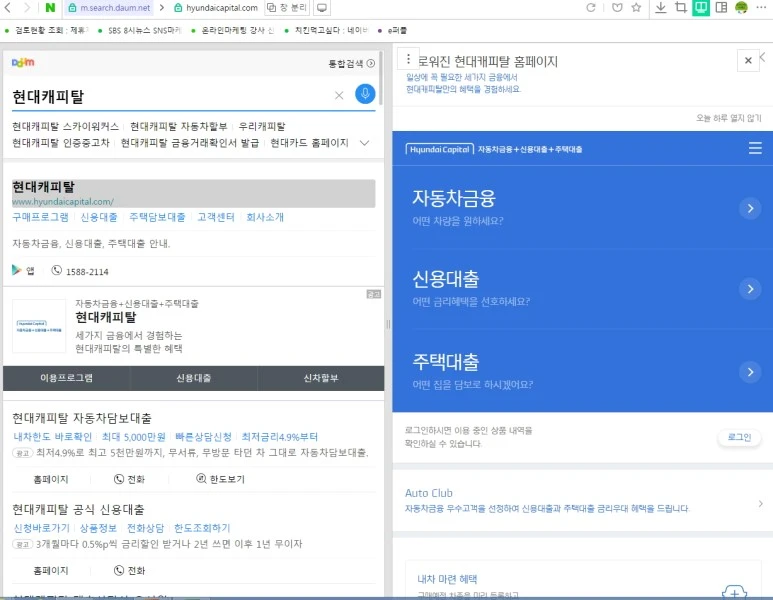The image size is (773, 600).
Task: Open the sidebar panel layout icon
Action: click(721, 8)
